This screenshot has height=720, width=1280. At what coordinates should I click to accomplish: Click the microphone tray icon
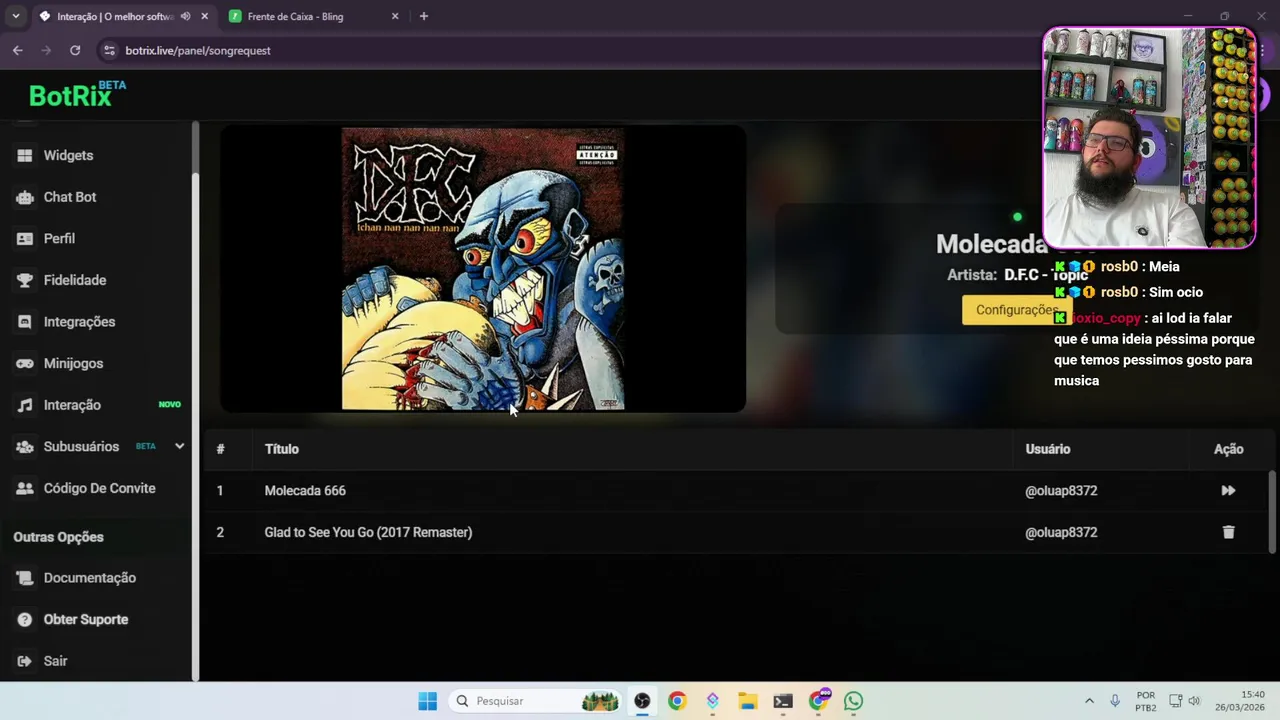[x=1115, y=701]
